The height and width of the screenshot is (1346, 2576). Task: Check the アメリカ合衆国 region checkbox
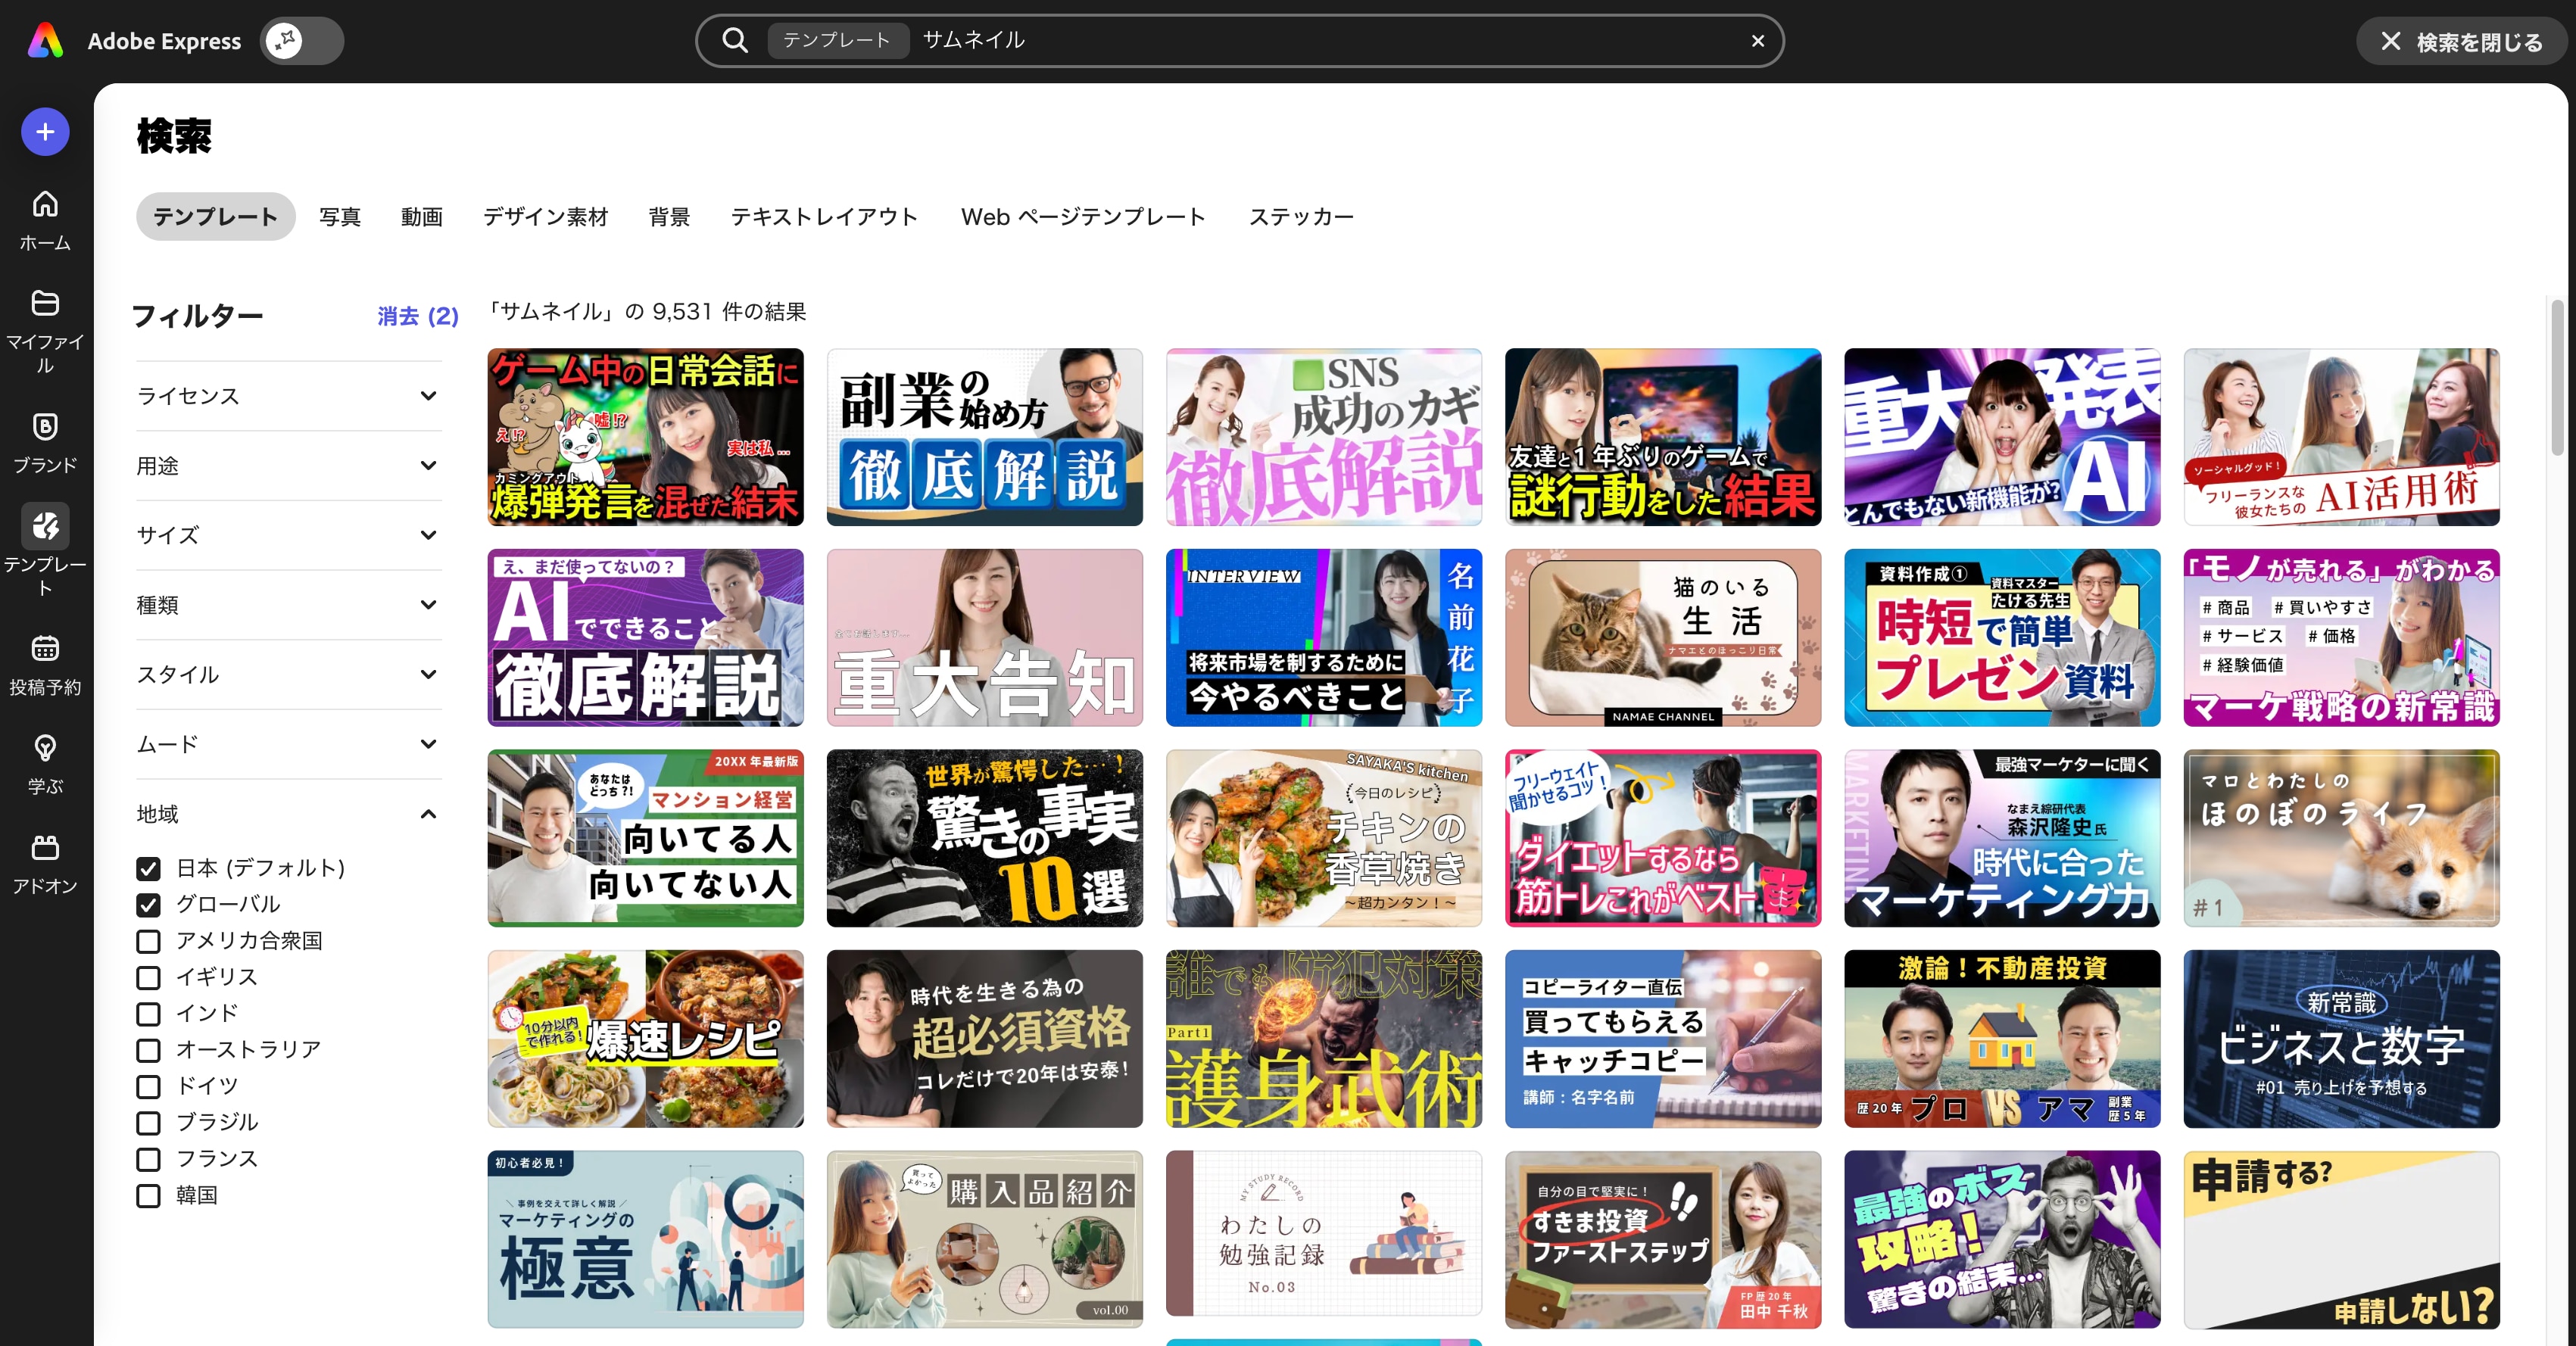pos(148,941)
